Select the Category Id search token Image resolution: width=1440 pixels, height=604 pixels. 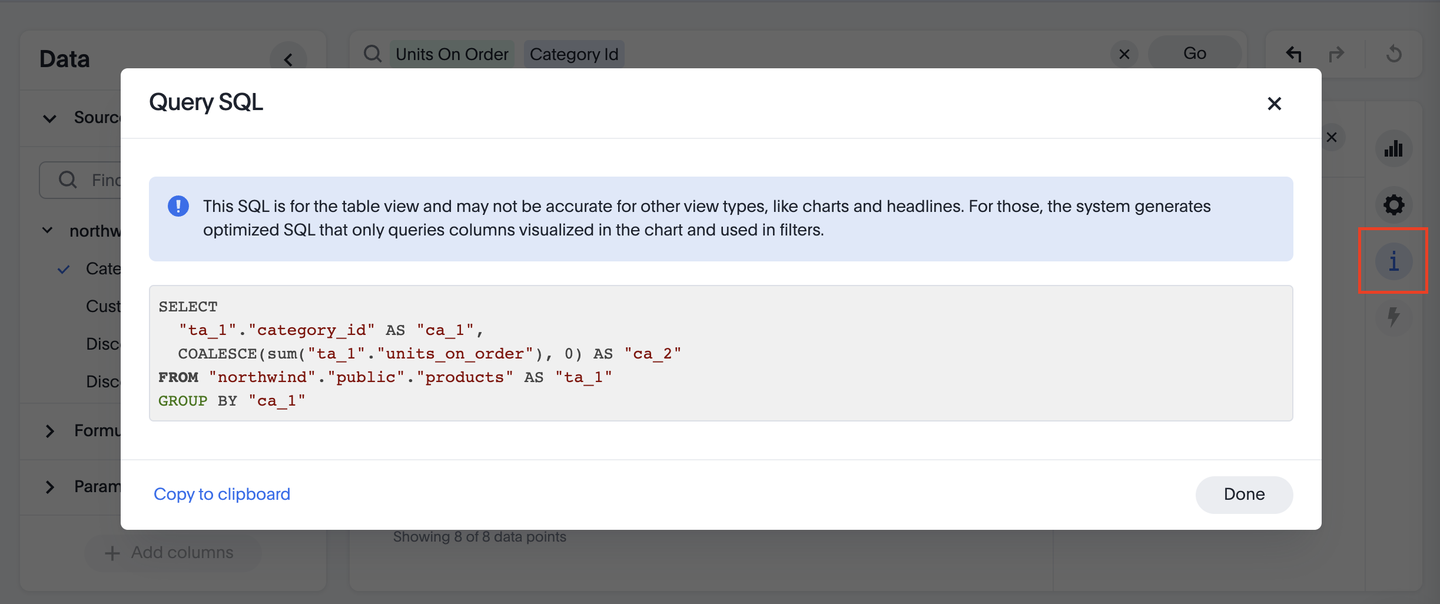(x=574, y=54)
